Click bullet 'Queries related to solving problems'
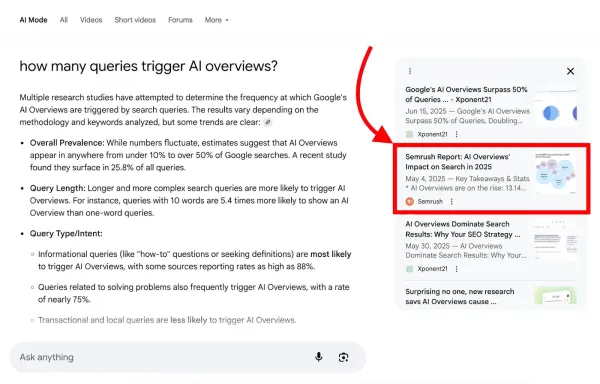600x384 pixels. [x=194, y=293]
